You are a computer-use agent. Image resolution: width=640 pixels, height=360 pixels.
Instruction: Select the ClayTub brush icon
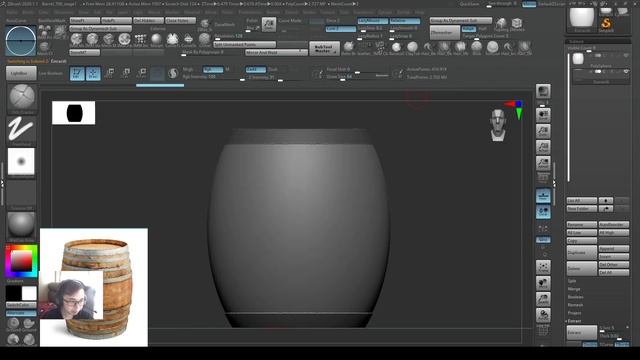coord(412,48)
